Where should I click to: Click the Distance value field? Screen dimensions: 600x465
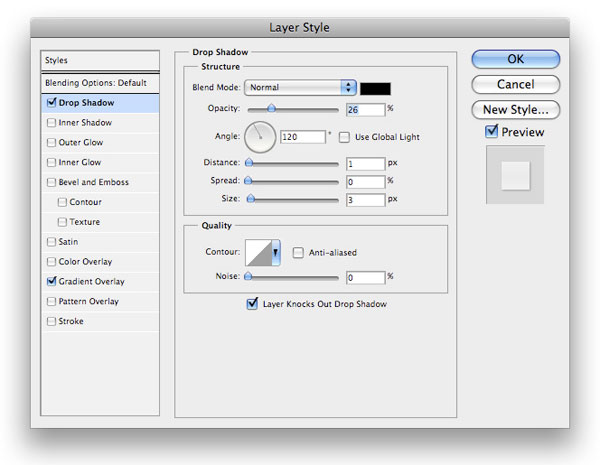click(x=365, y=164)
